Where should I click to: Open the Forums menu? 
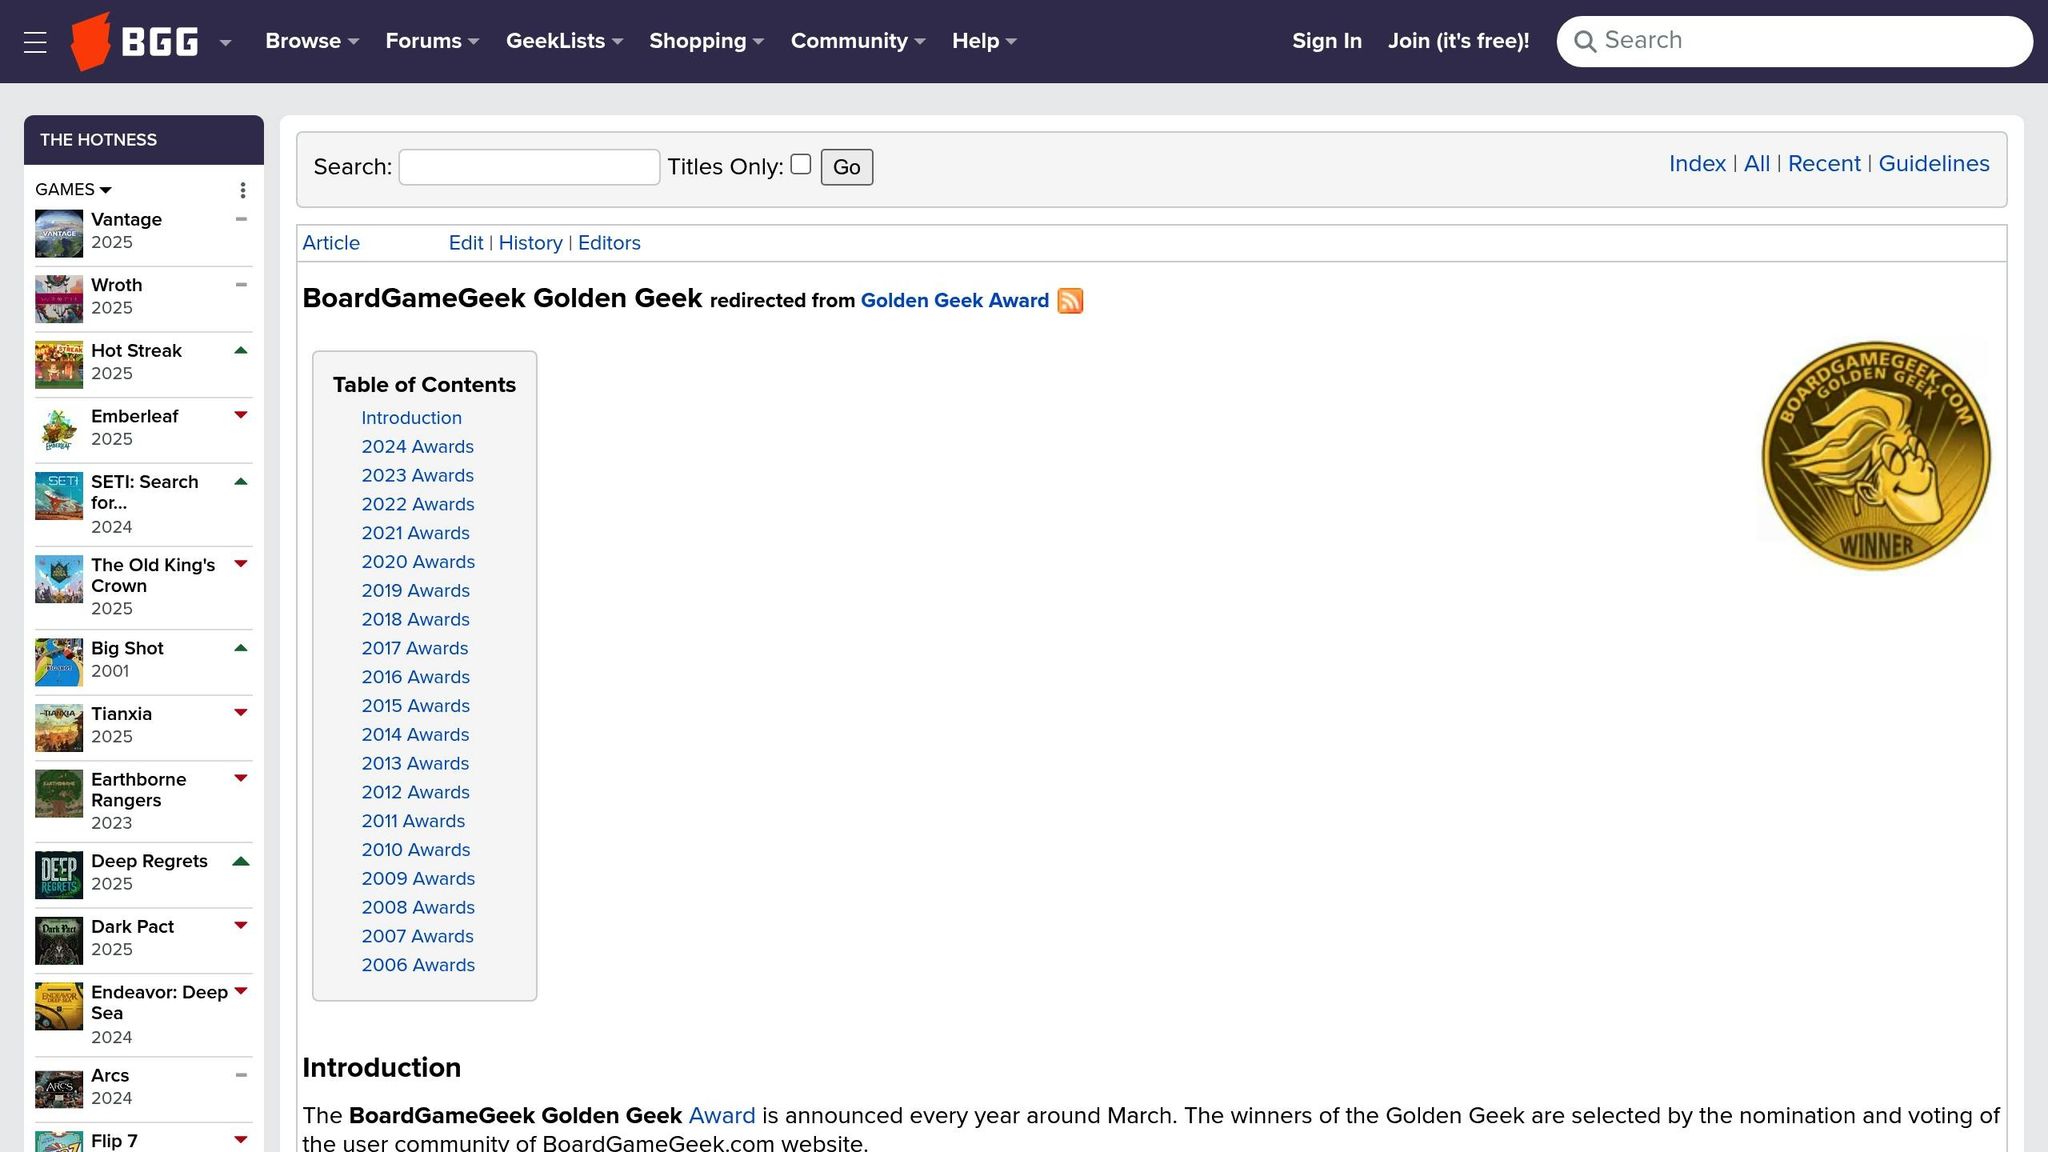432,41
